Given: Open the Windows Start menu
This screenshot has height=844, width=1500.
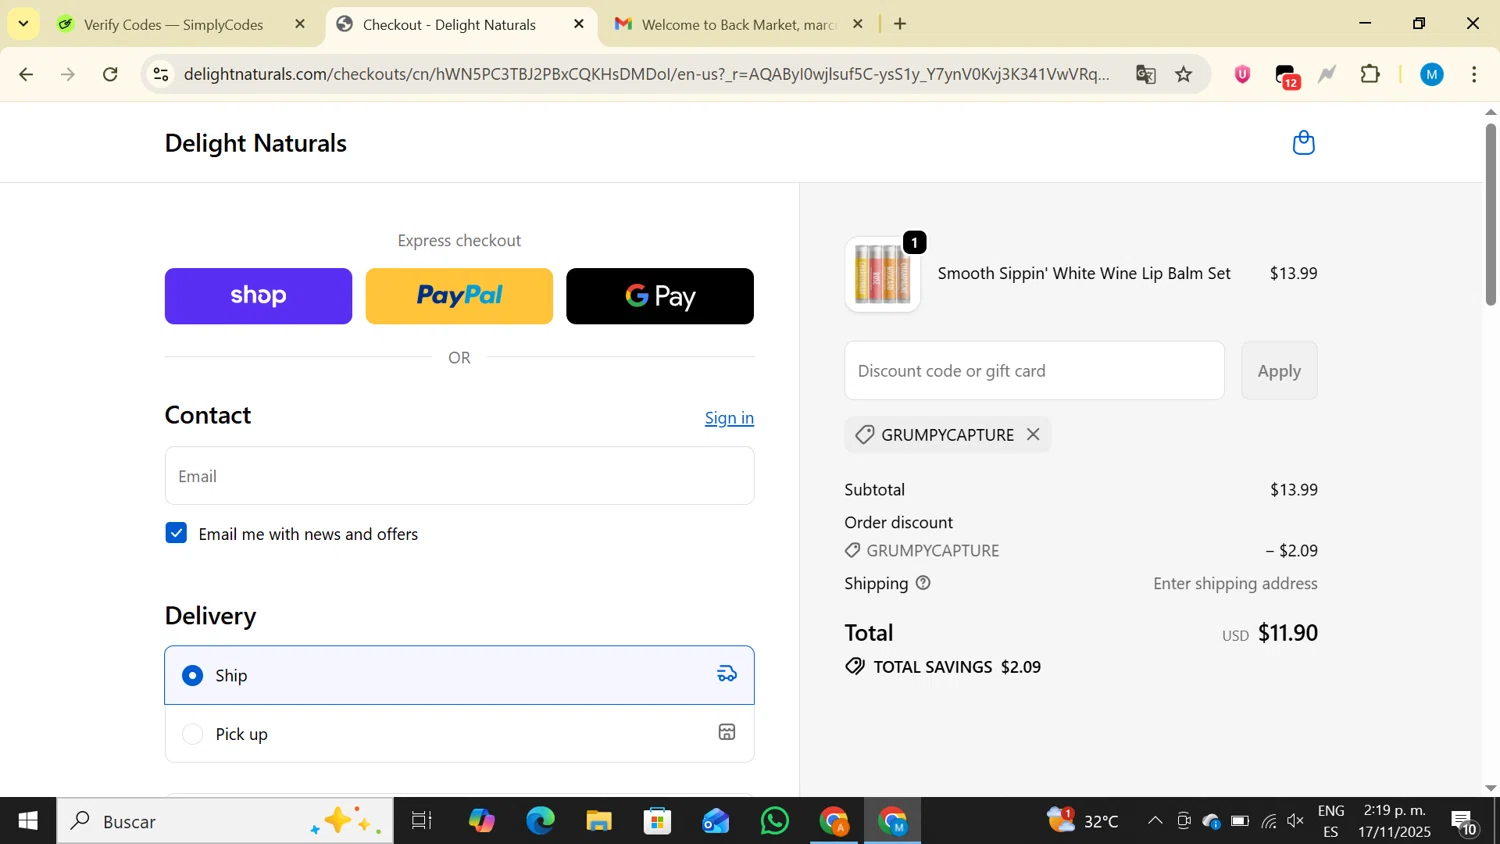Looking at the screenshot, I should click(x=27, y=821).
